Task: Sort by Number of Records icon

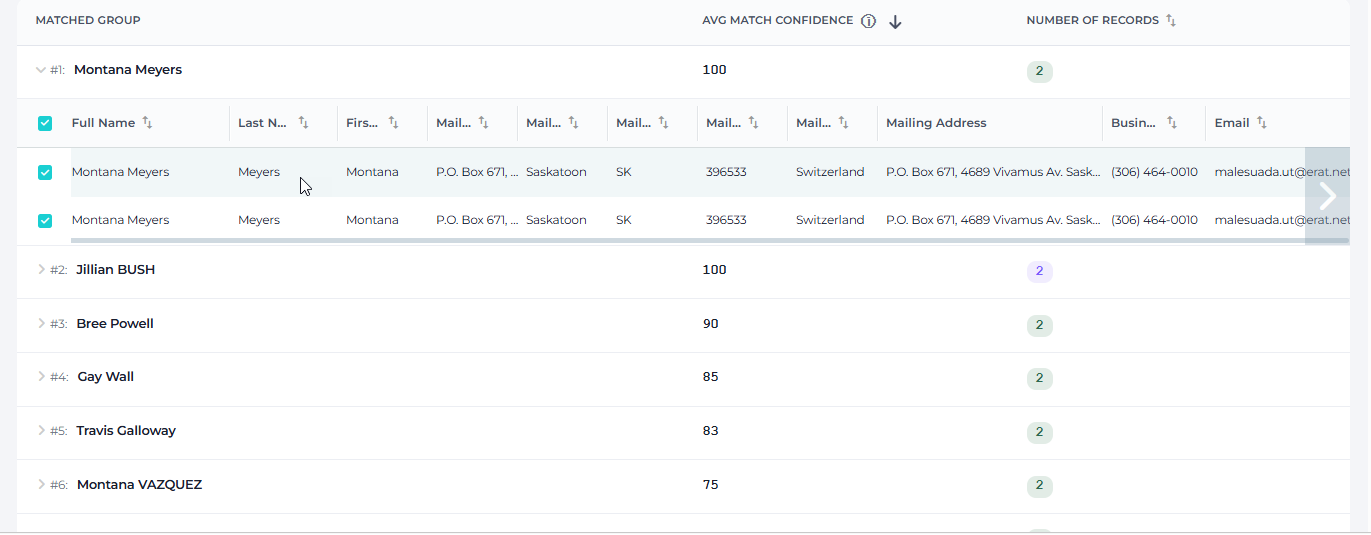Action: (1171, 20)
